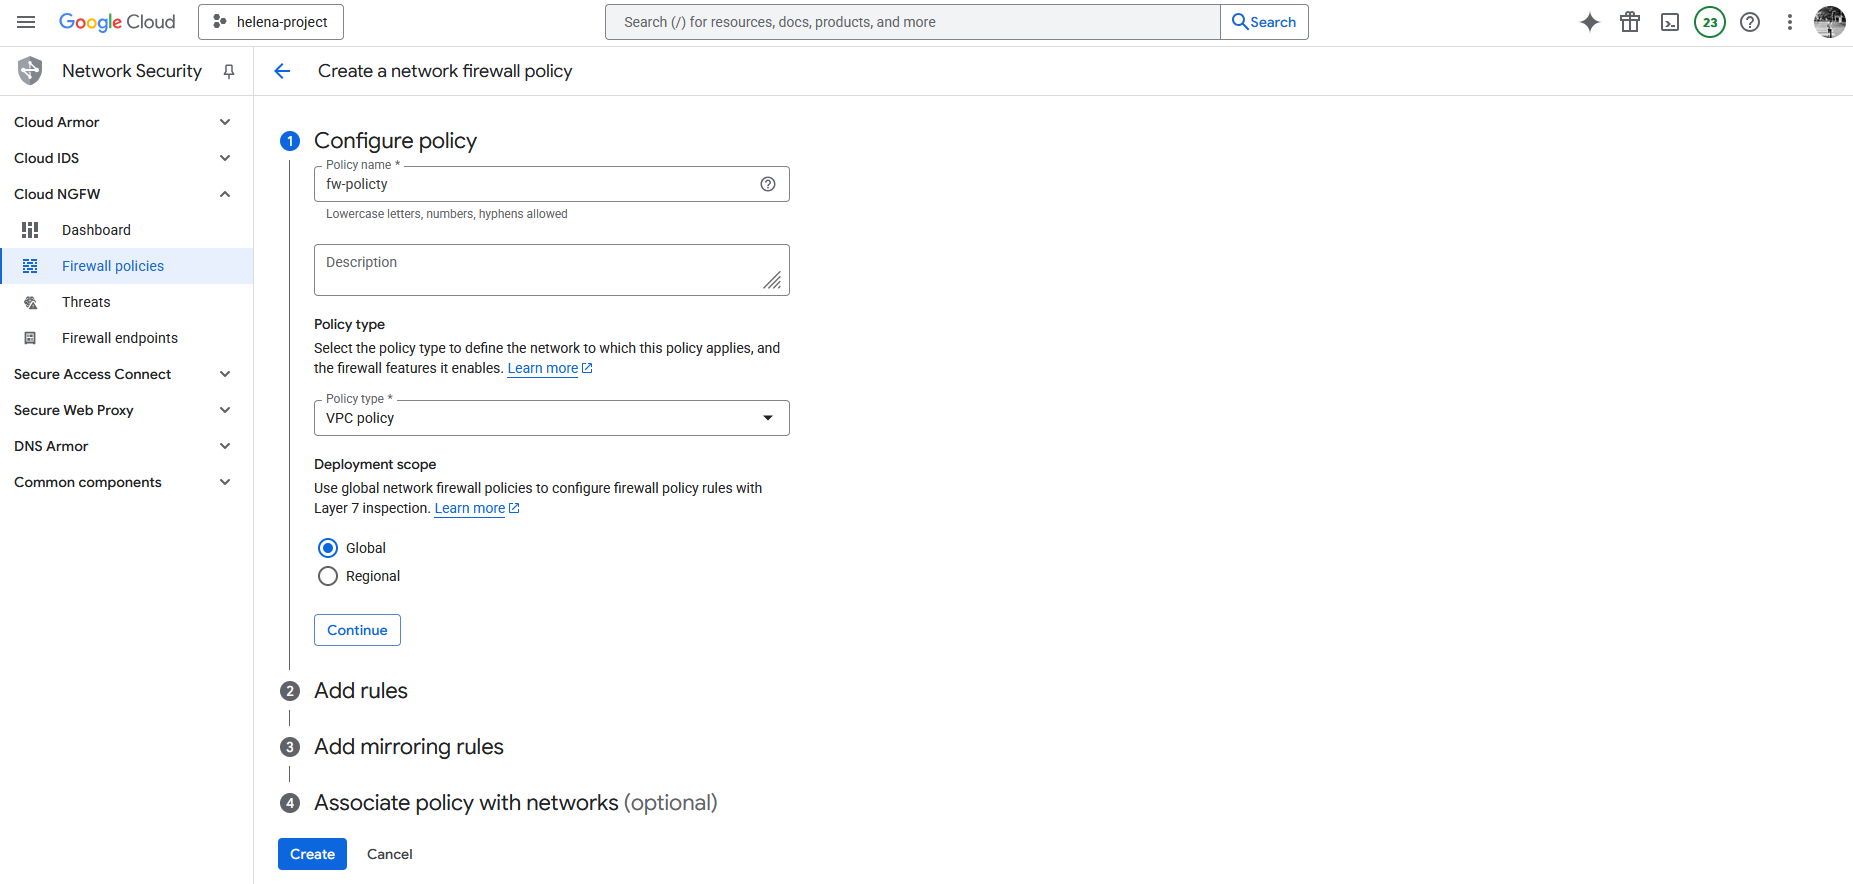1853x884 pixels.
Task: Select the Global deployment scope
Action: (x=328, y=548)
